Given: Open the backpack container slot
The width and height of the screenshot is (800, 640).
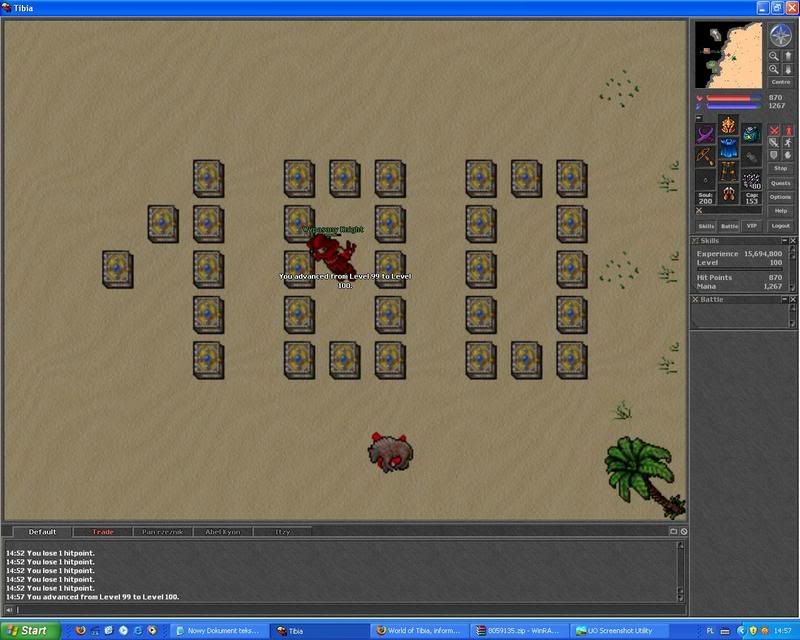Looking at the screenshot, I should click(751, 134).
